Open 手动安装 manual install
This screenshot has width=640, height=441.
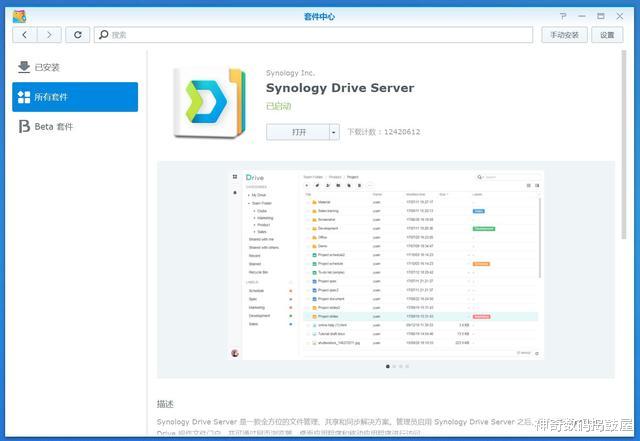(x=564, y=35)
